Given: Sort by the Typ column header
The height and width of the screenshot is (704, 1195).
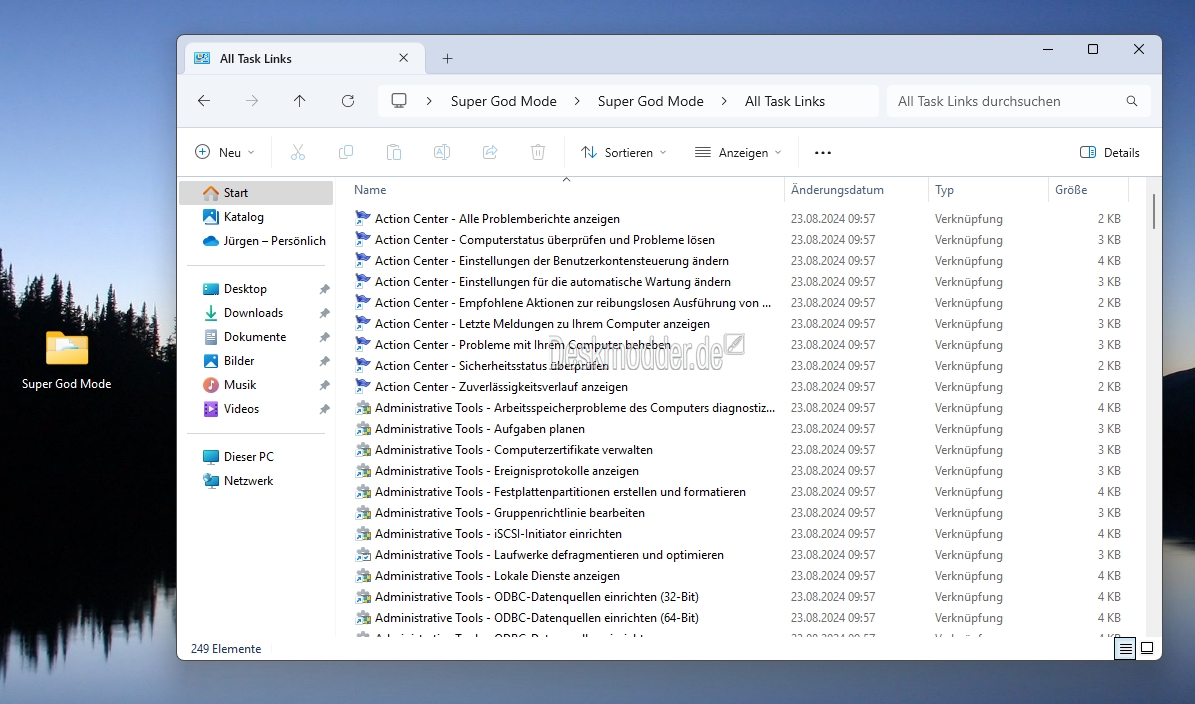Looking at the screenshot, I should click(x=988, y=190).
